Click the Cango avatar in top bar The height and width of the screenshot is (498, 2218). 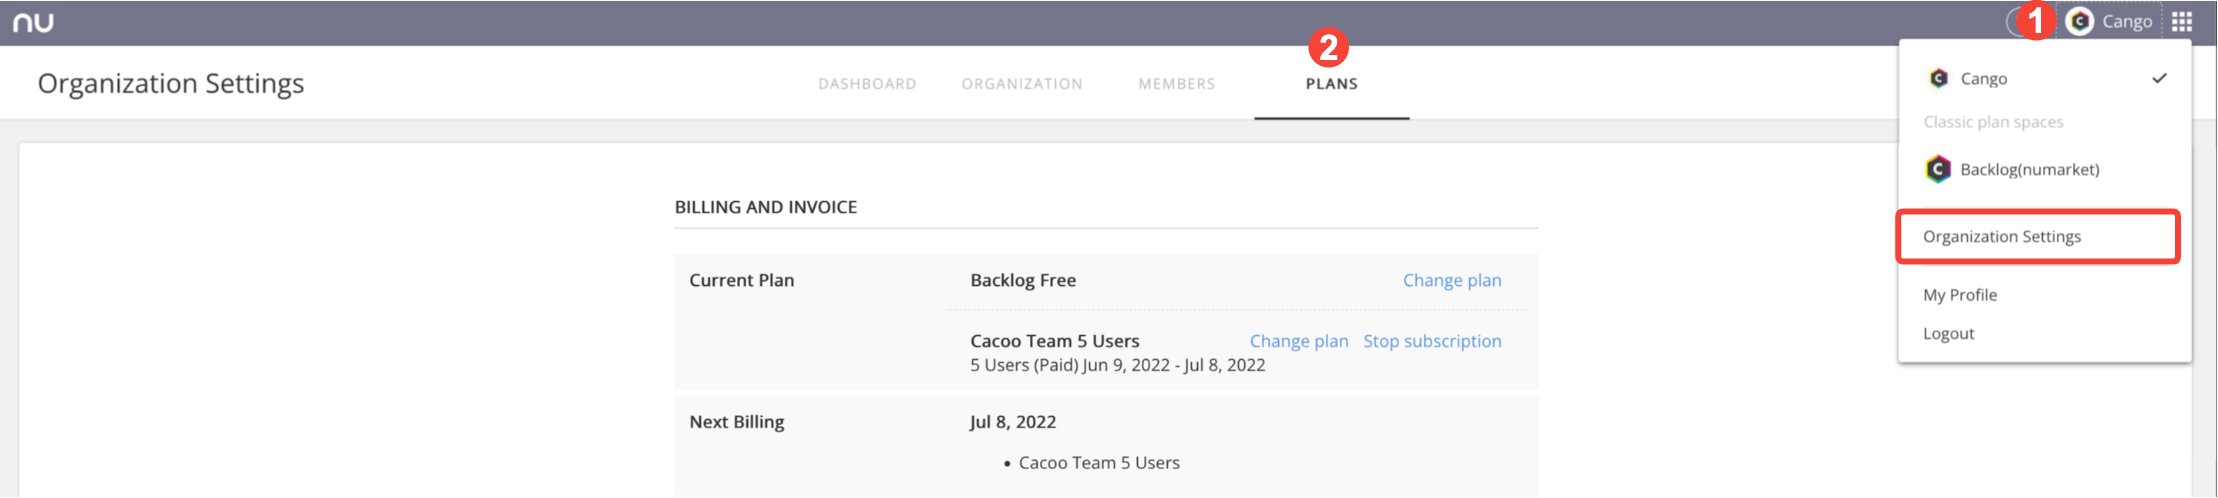point(2079,22)
